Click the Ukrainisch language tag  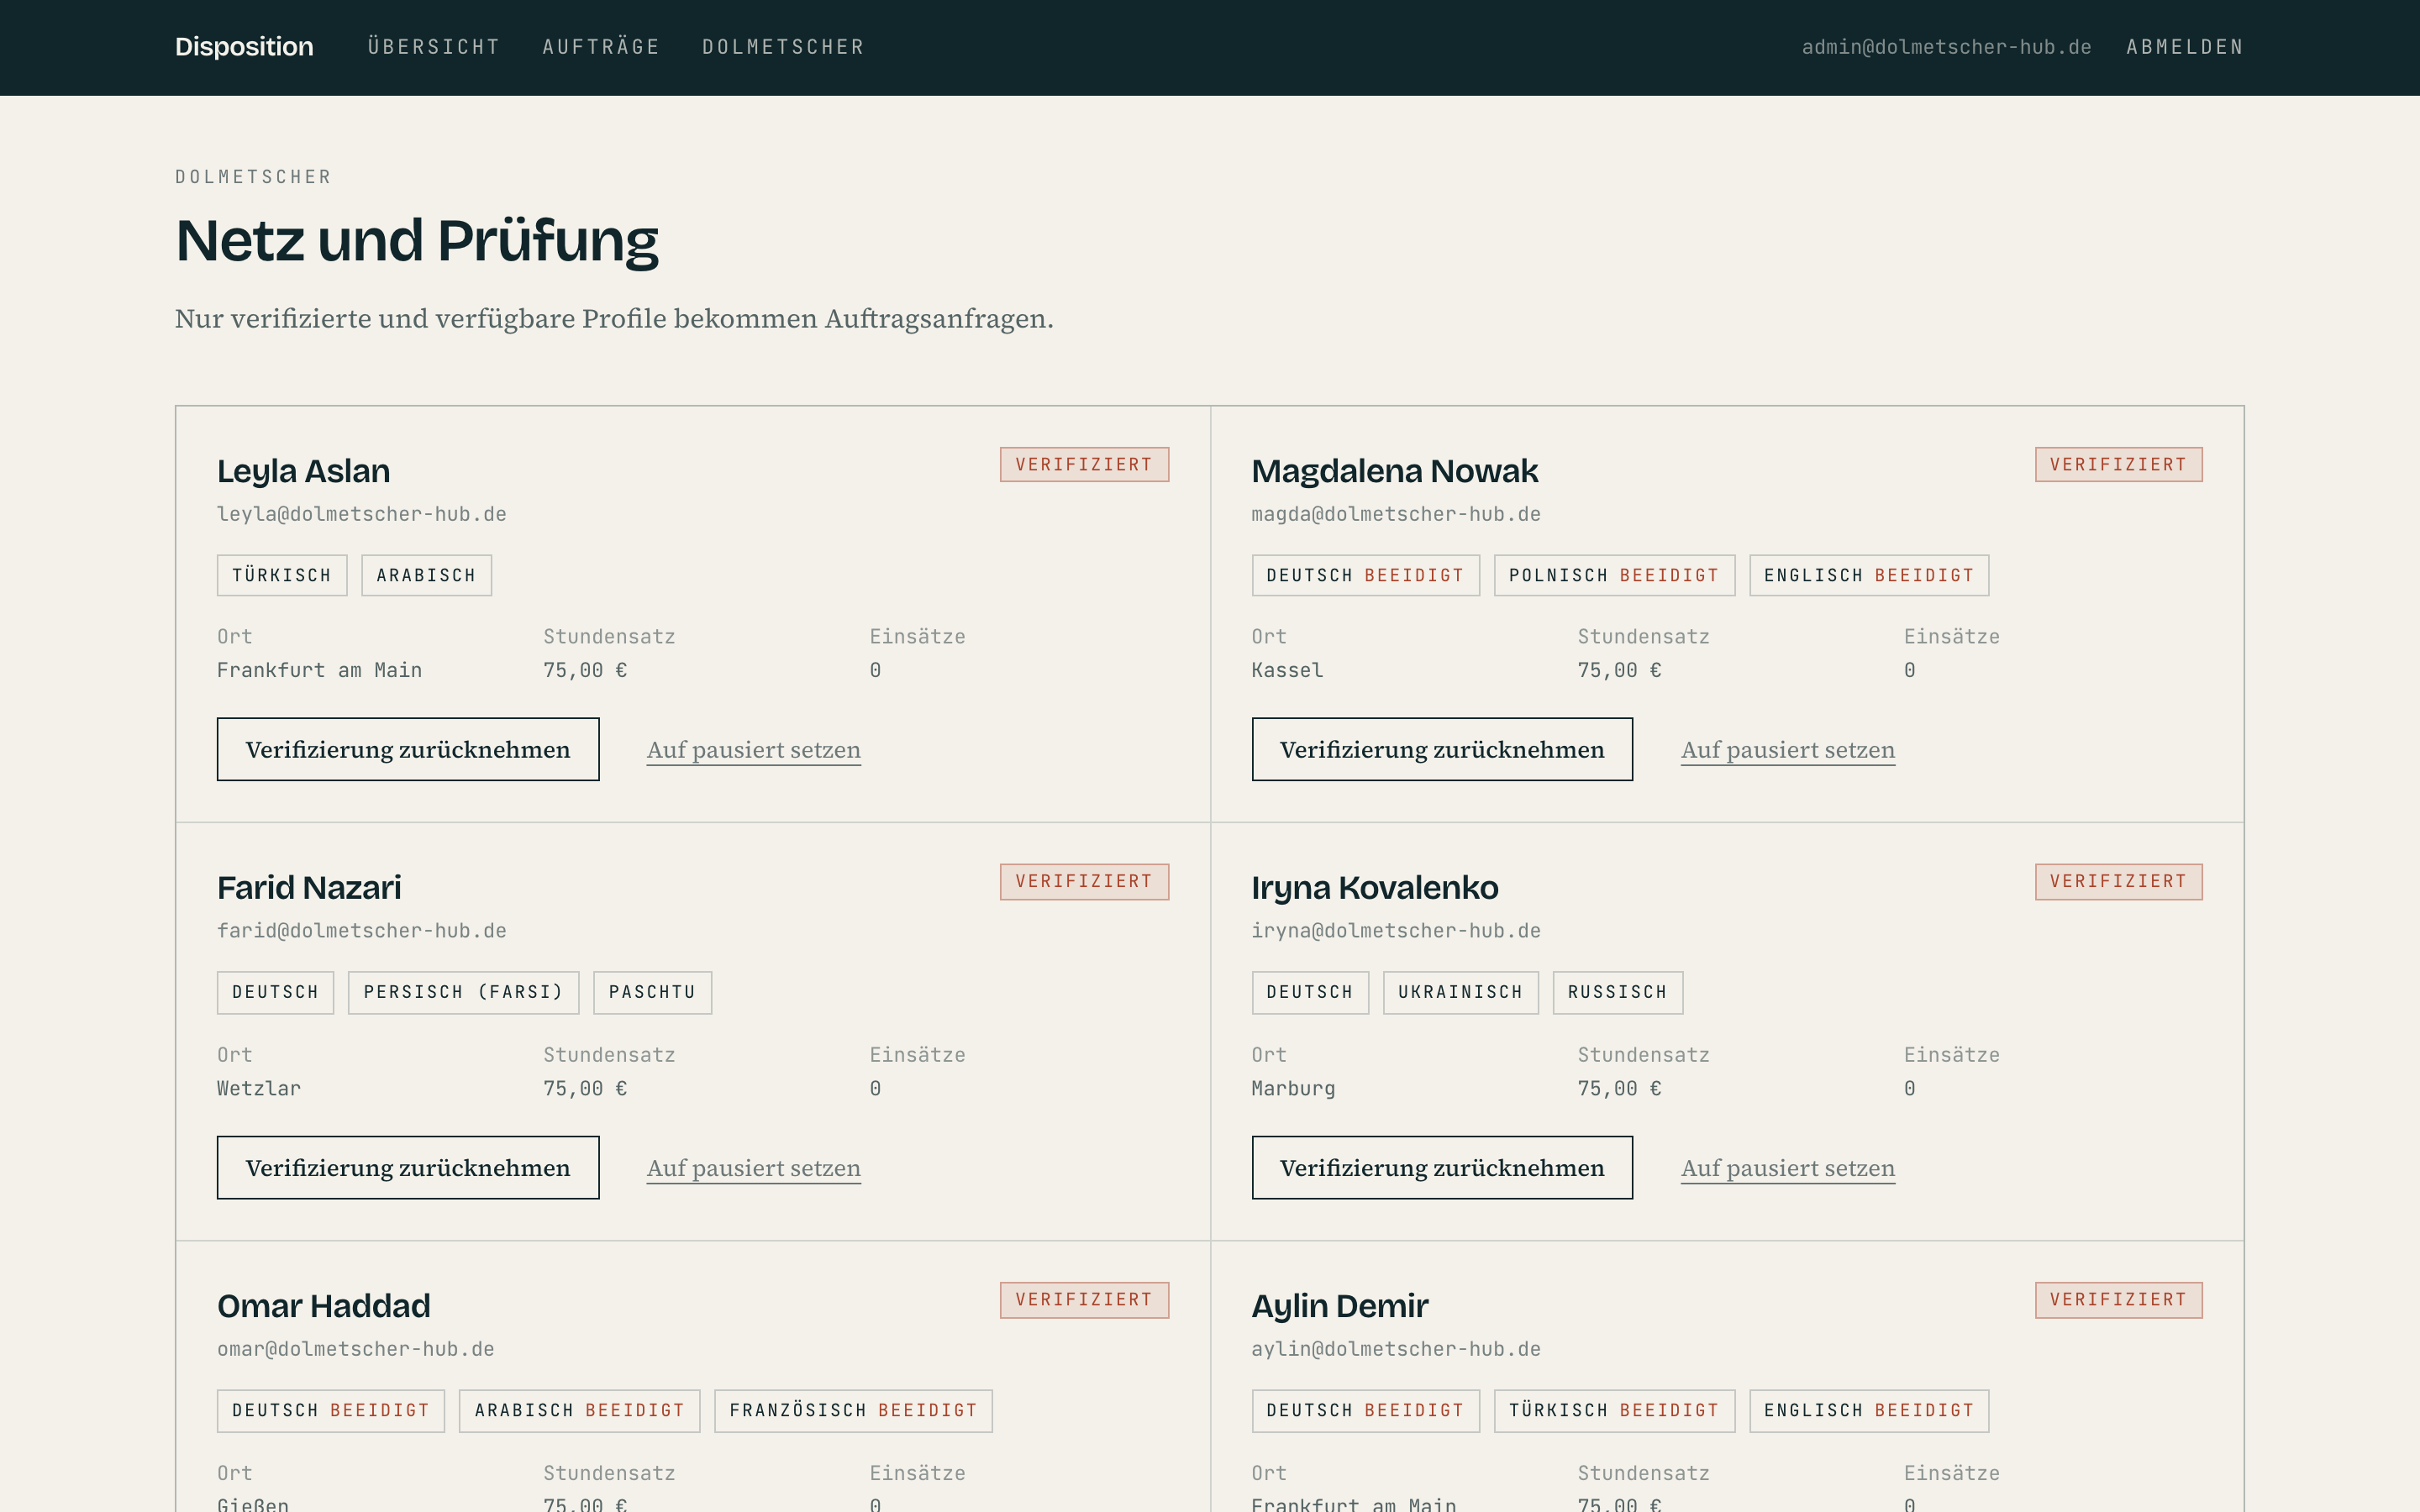coord(1460,992)
